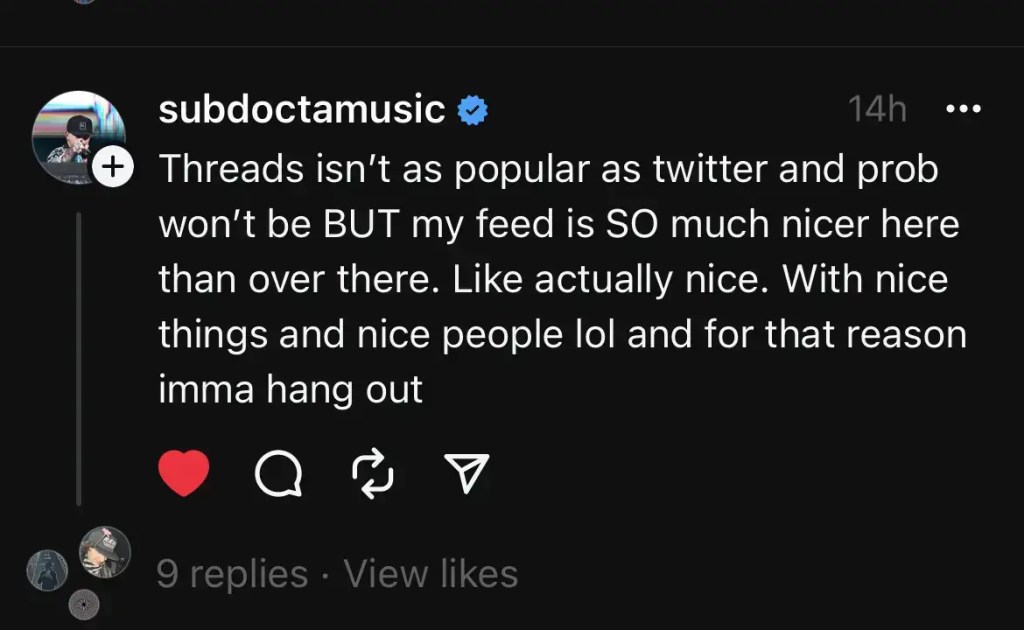Tap the replier avatar wearing a hat
The image size is (1024, 630).
point(104,551)
